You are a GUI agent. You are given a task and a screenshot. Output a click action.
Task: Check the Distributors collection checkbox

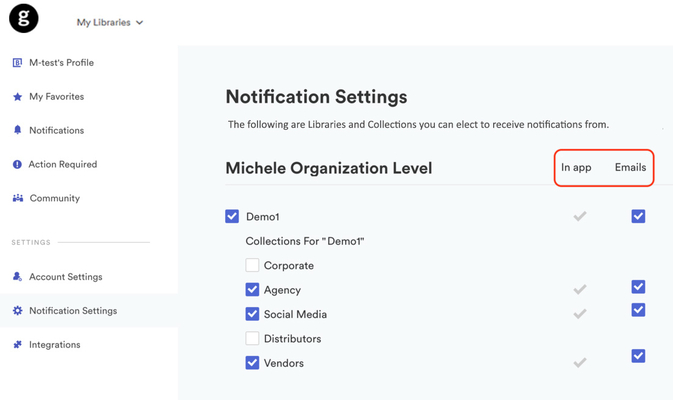coord(252,339)
